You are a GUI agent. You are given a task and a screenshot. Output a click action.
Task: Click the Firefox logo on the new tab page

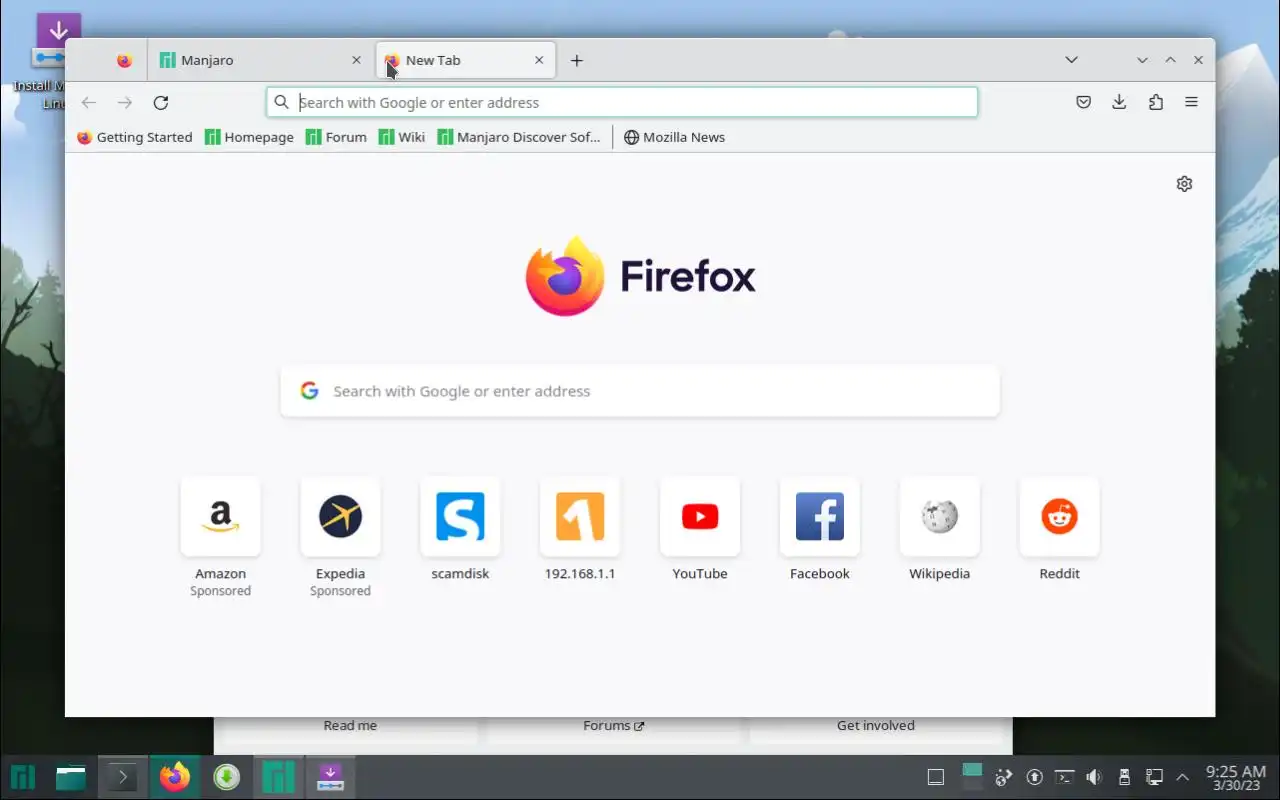click(x=641, y=276)
